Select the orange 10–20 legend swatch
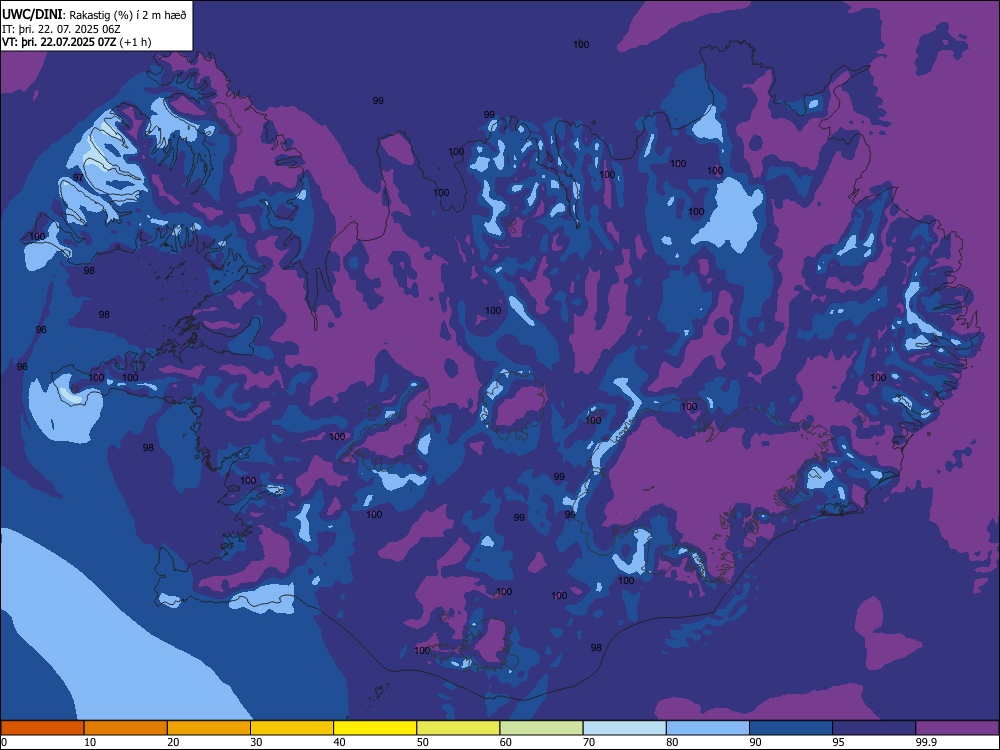The height and width of the screenshot is (750, 1000). (126, 728)
